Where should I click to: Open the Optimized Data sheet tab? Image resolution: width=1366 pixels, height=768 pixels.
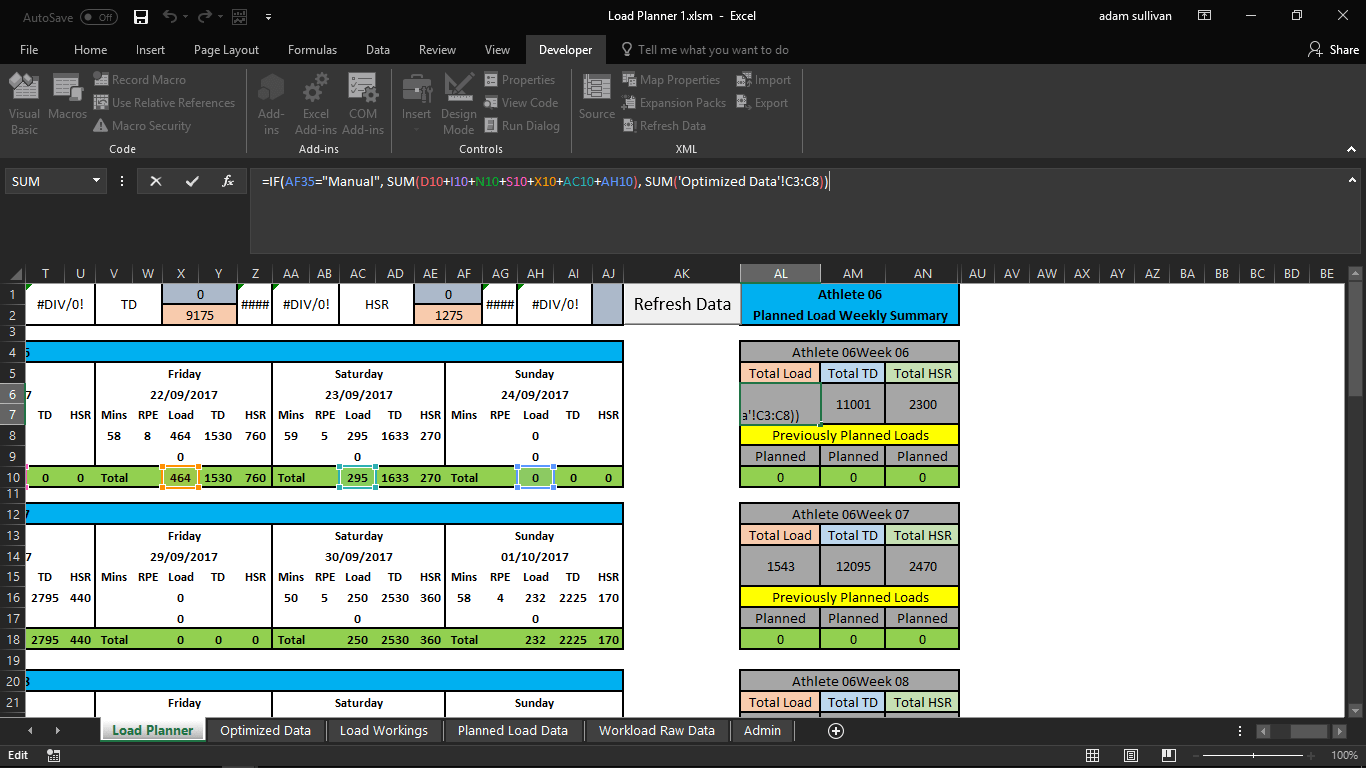tap(265, 731)
